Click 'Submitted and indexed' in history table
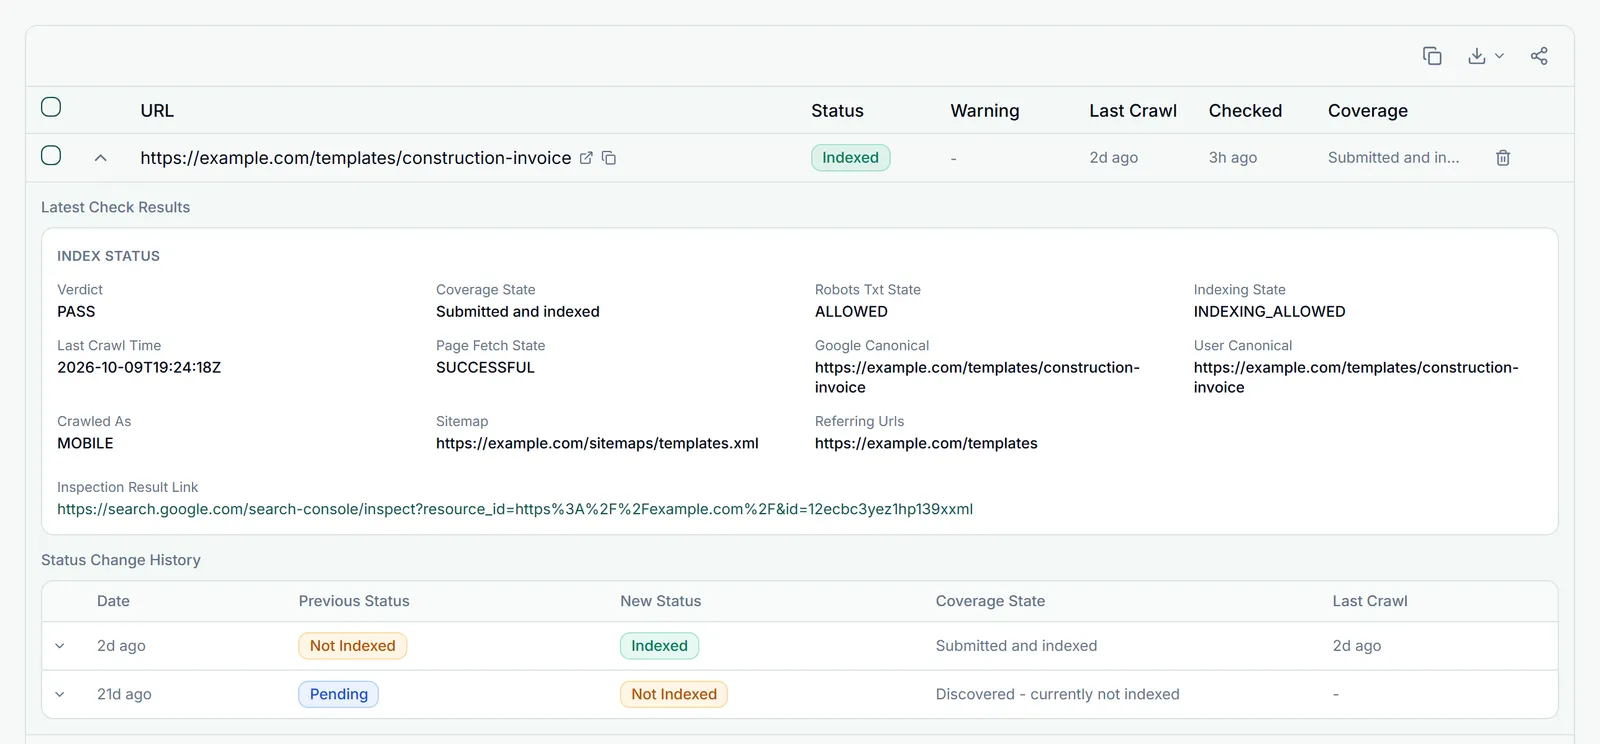Viewport: 1600px width, 744px height. pos(1016,646)
